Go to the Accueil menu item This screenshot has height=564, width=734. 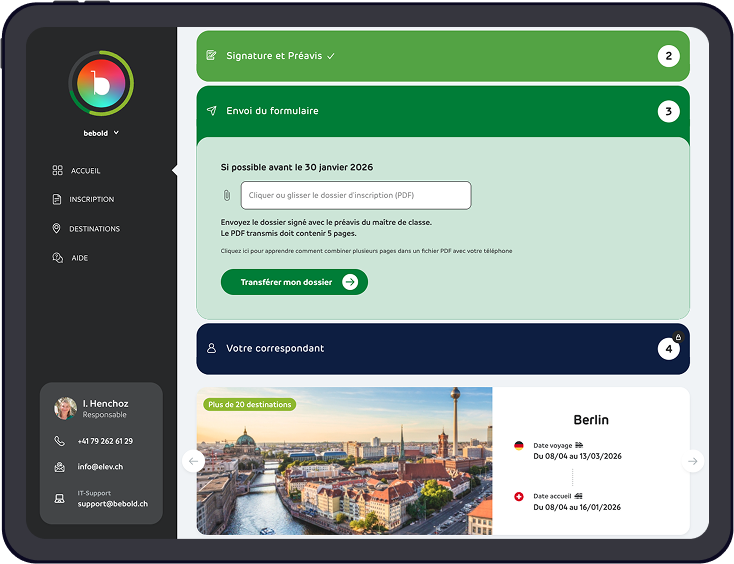(x=85, y=171)
